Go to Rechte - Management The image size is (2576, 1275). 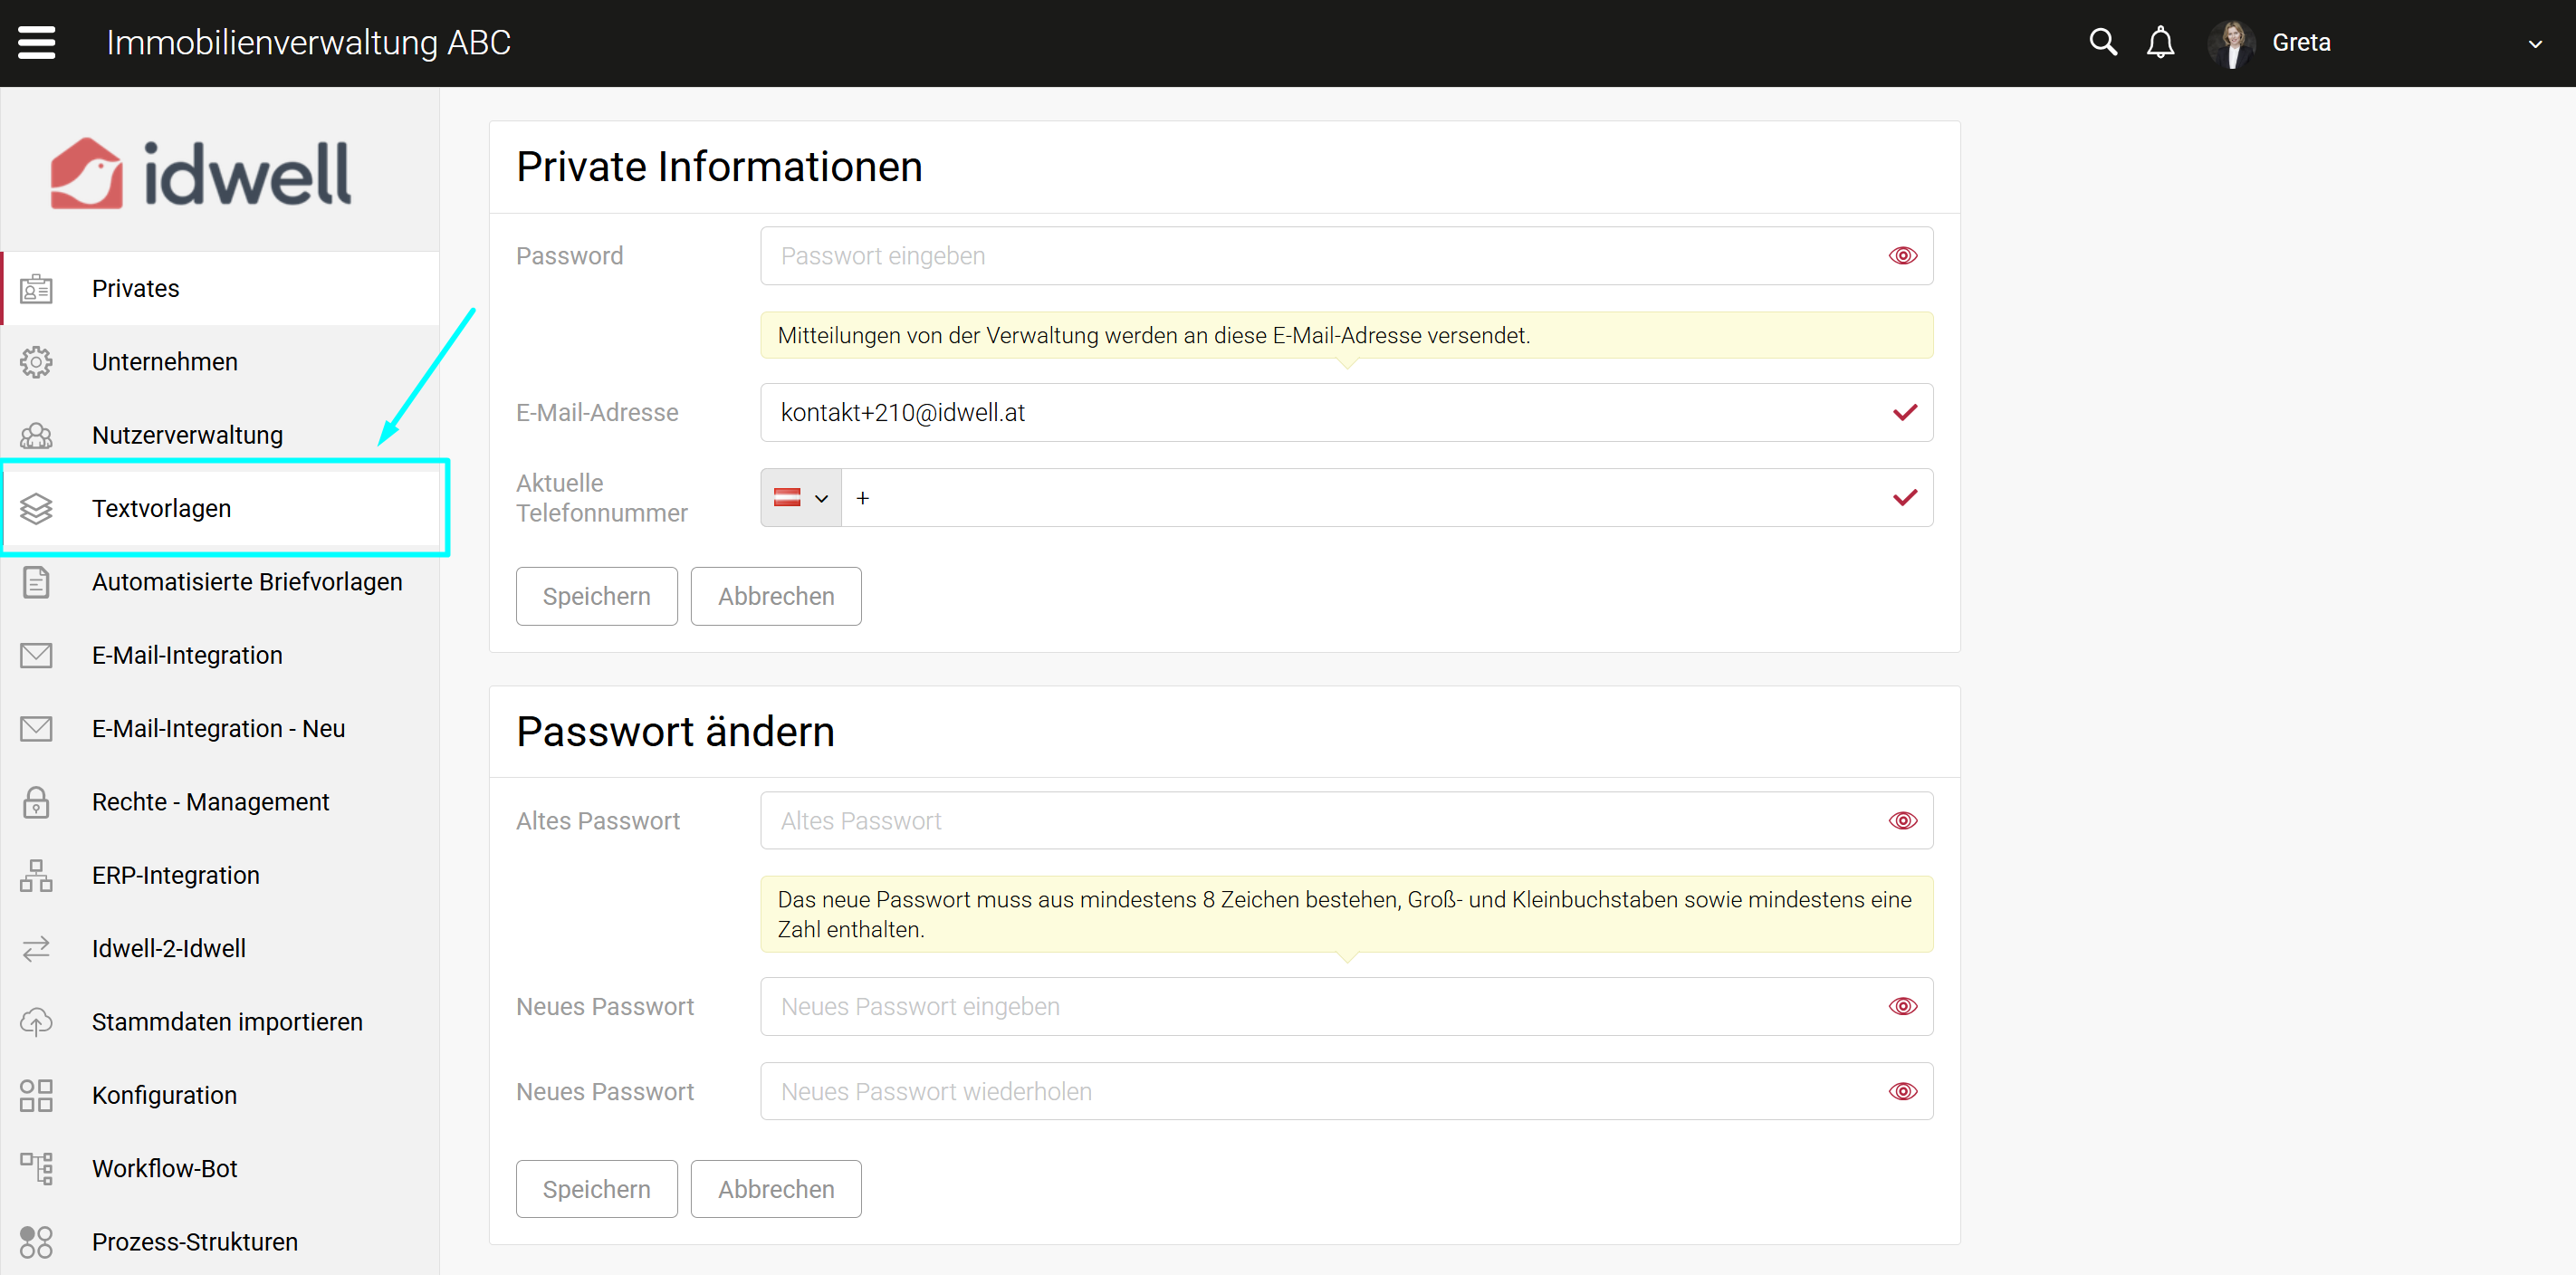[221, 802]
